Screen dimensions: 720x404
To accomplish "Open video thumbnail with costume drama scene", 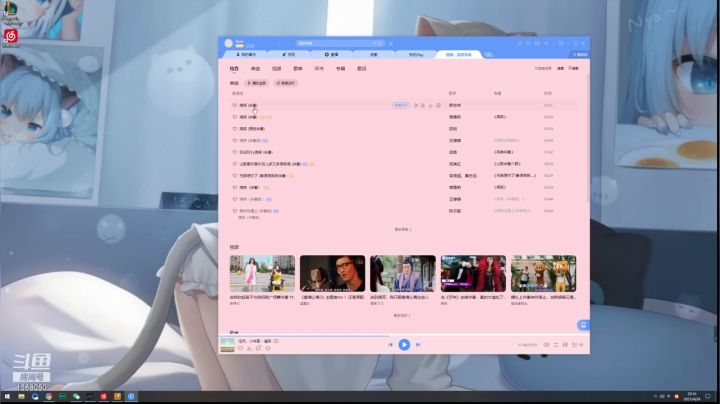I will click(x=403, y=274).
